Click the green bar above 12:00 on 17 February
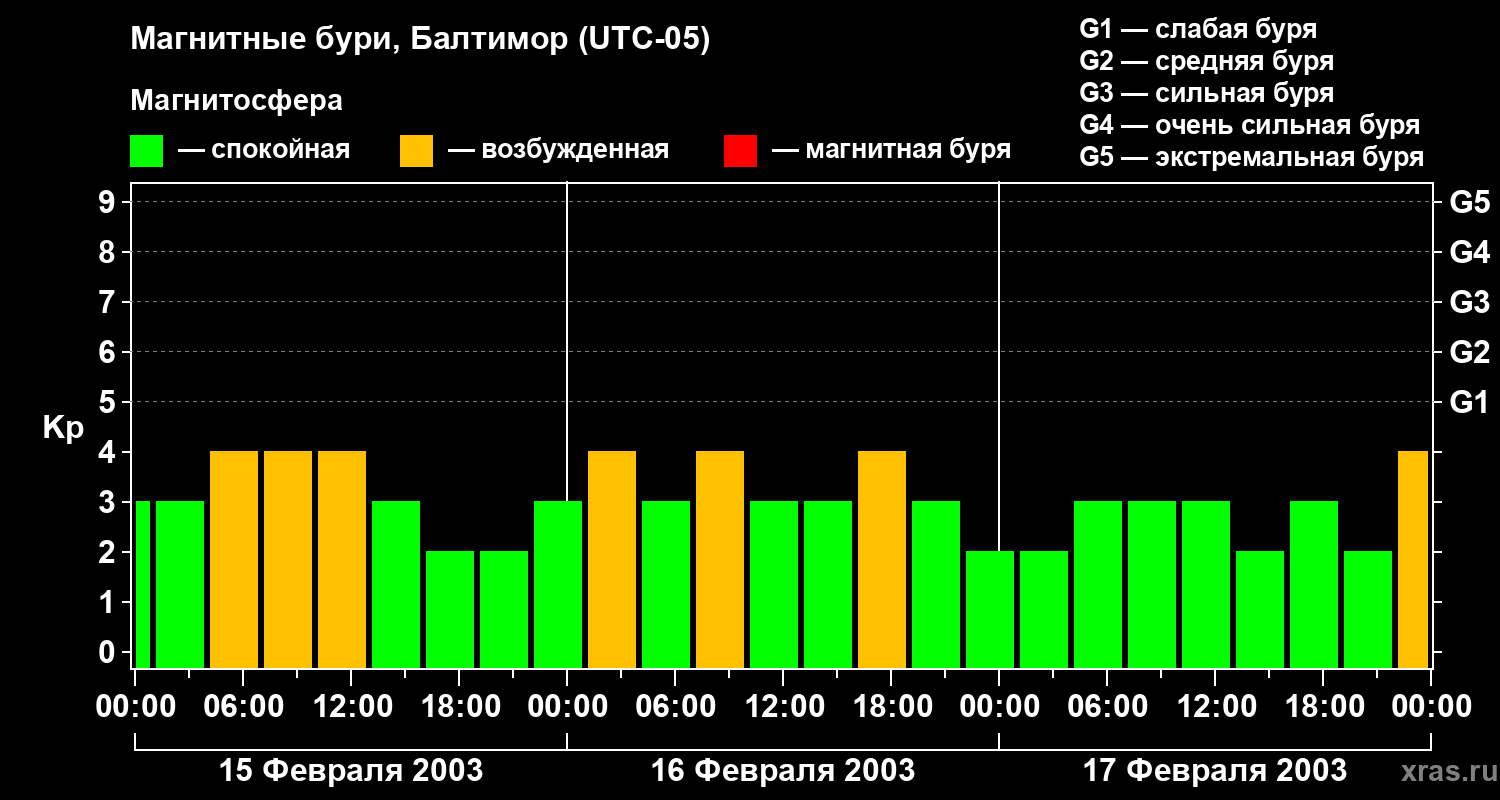The width and height of the screenshot is (1500, 800). click(1206, 585)
